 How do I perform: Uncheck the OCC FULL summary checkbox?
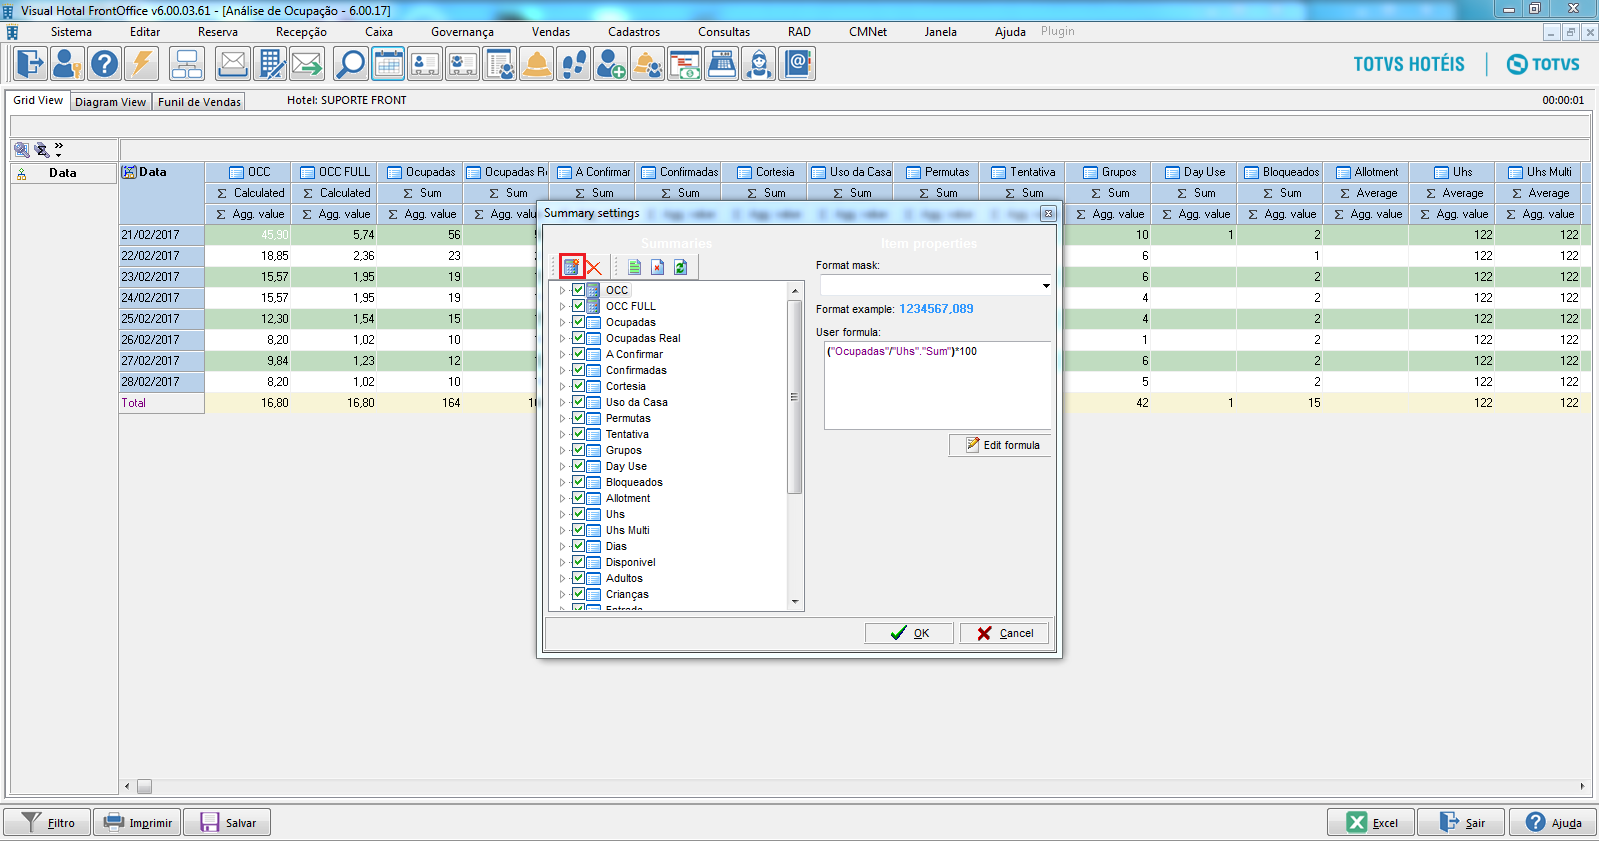(x=578, y=306)
